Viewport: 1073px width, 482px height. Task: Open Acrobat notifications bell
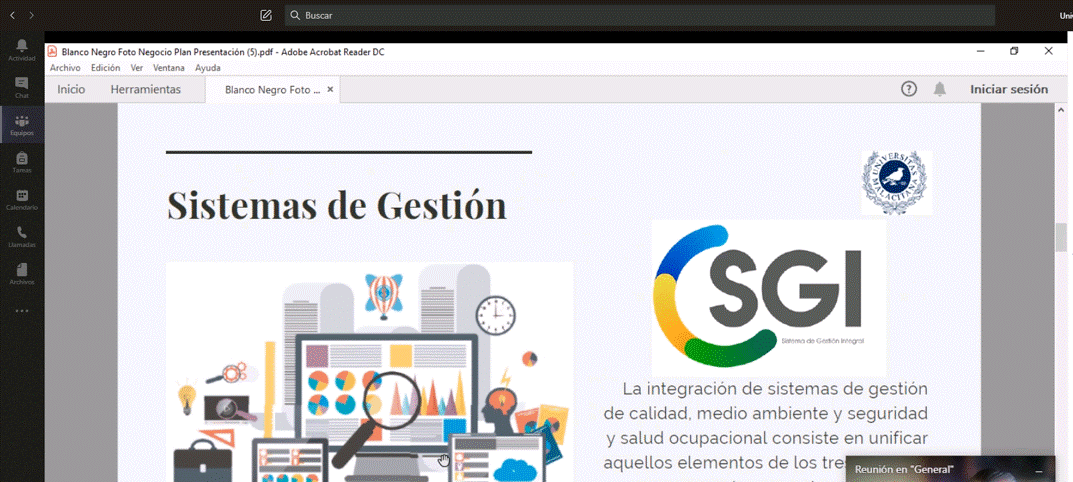click(x=940, y=89)
